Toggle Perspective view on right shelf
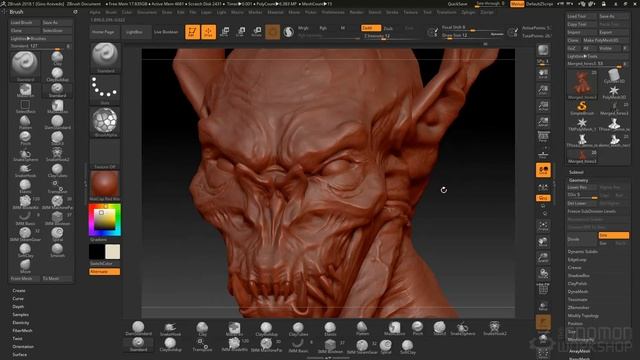 tap(543, 138)
